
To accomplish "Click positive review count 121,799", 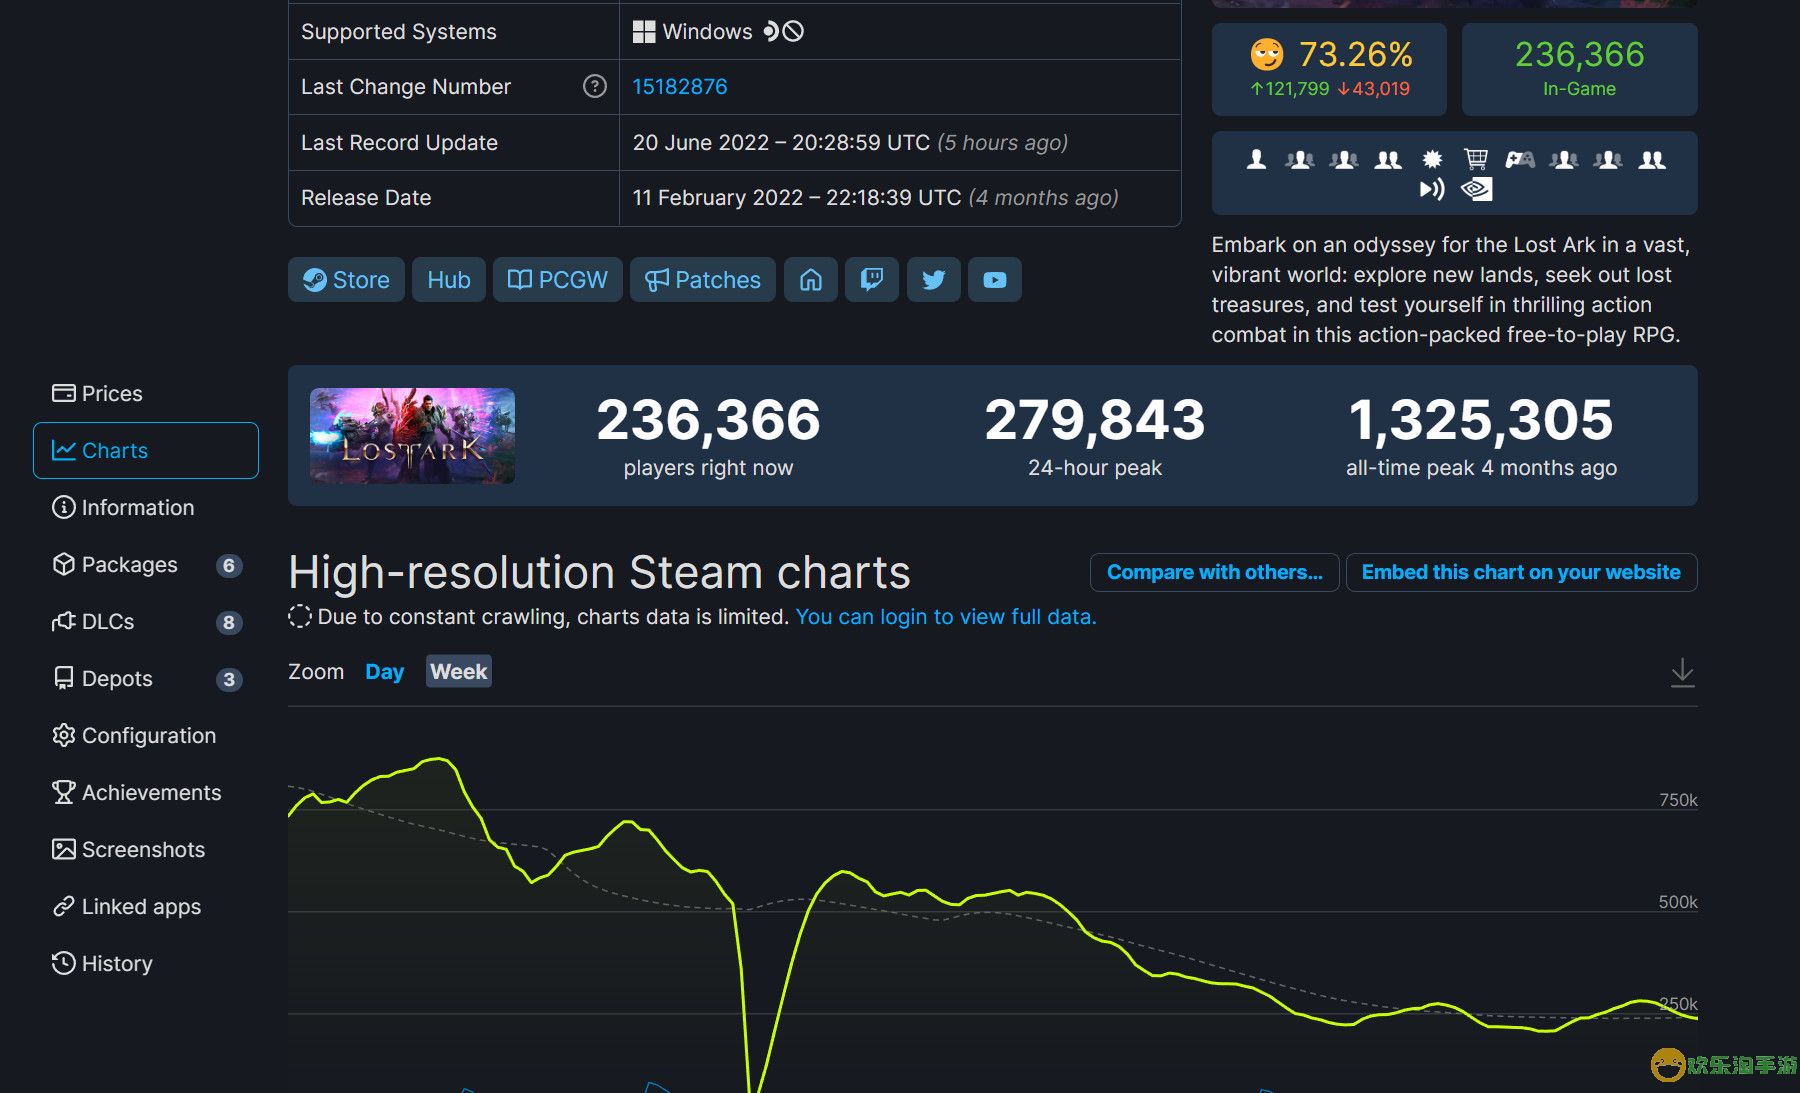I will point(1290,89).
